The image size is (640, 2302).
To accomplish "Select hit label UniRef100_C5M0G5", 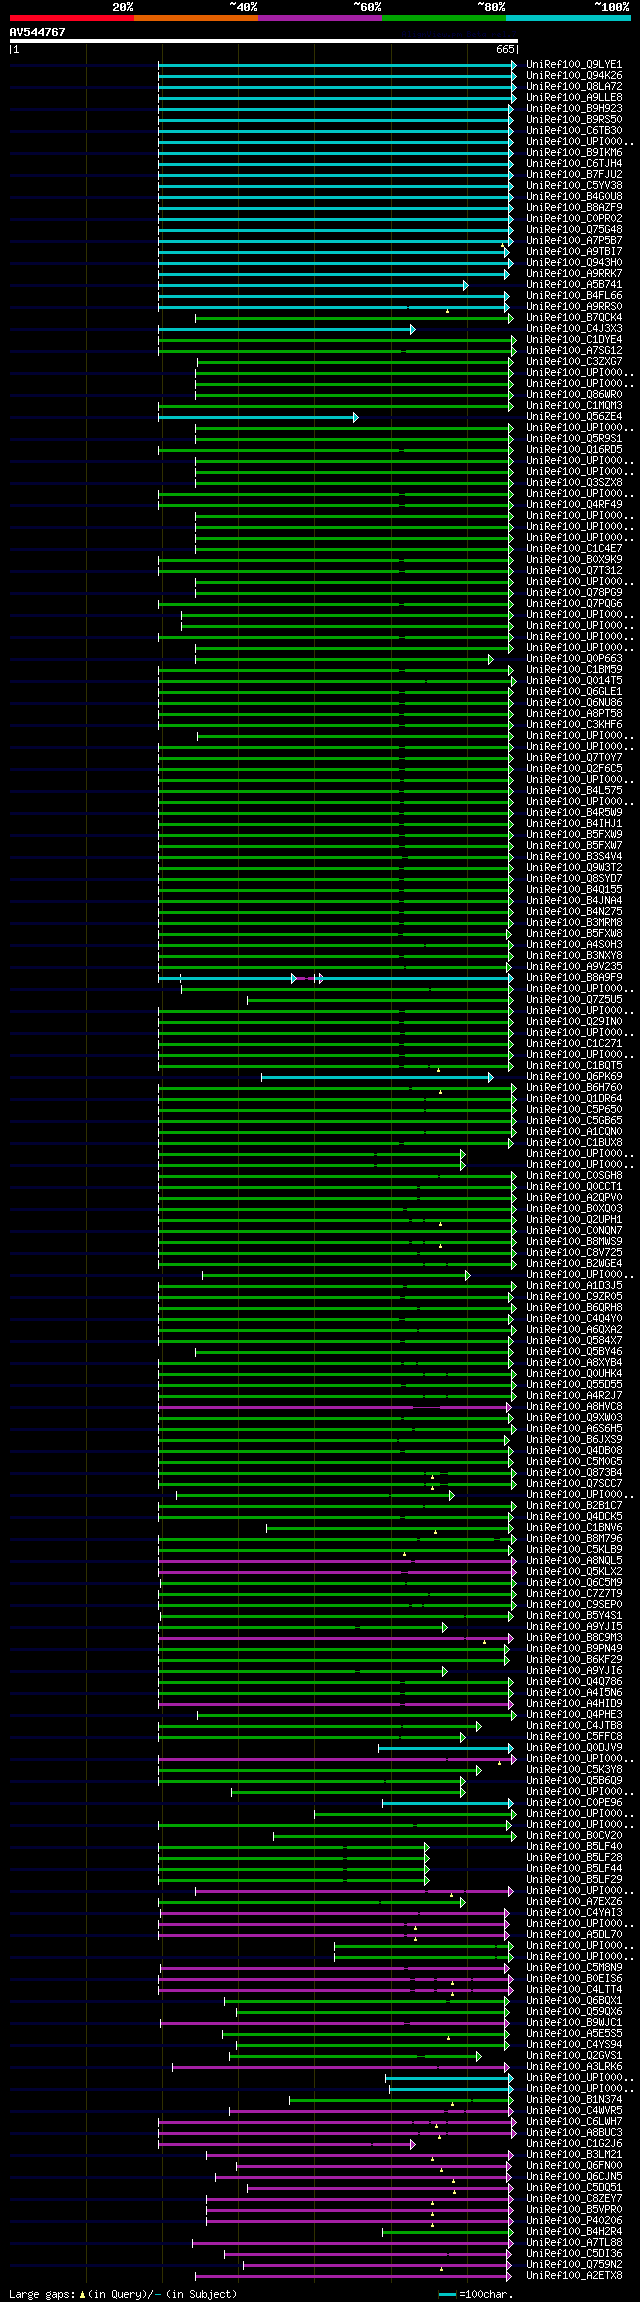I will pos(574,1462).
